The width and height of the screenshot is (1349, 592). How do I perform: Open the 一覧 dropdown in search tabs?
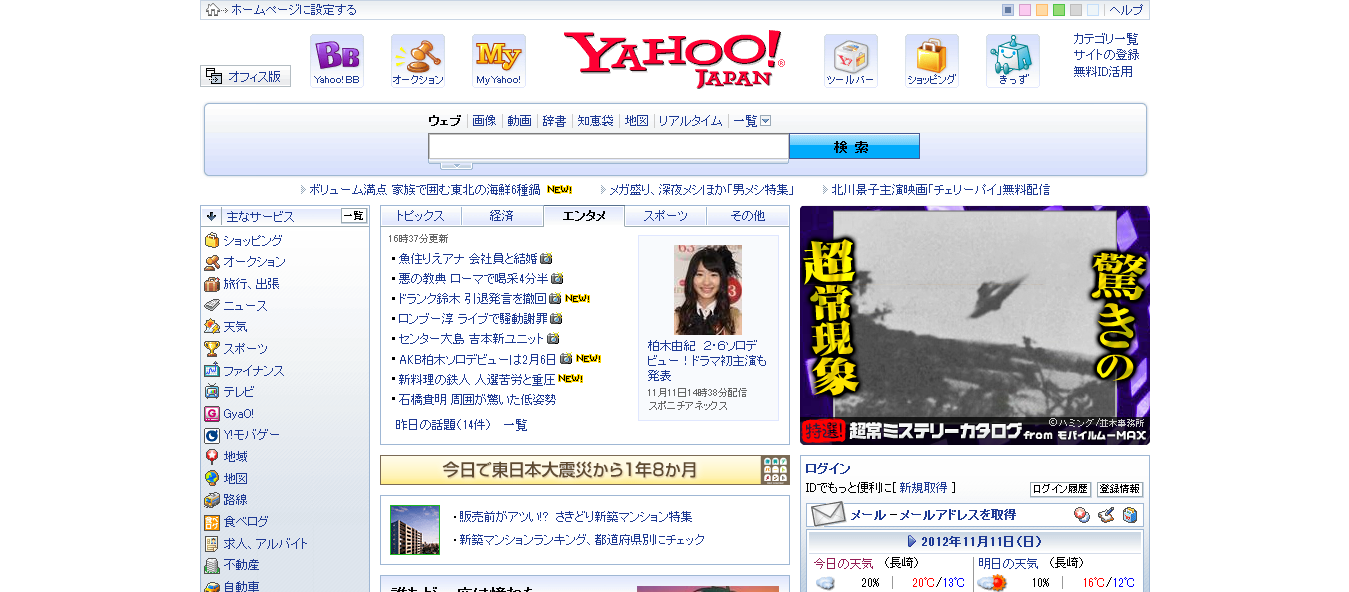click(752, 121)
